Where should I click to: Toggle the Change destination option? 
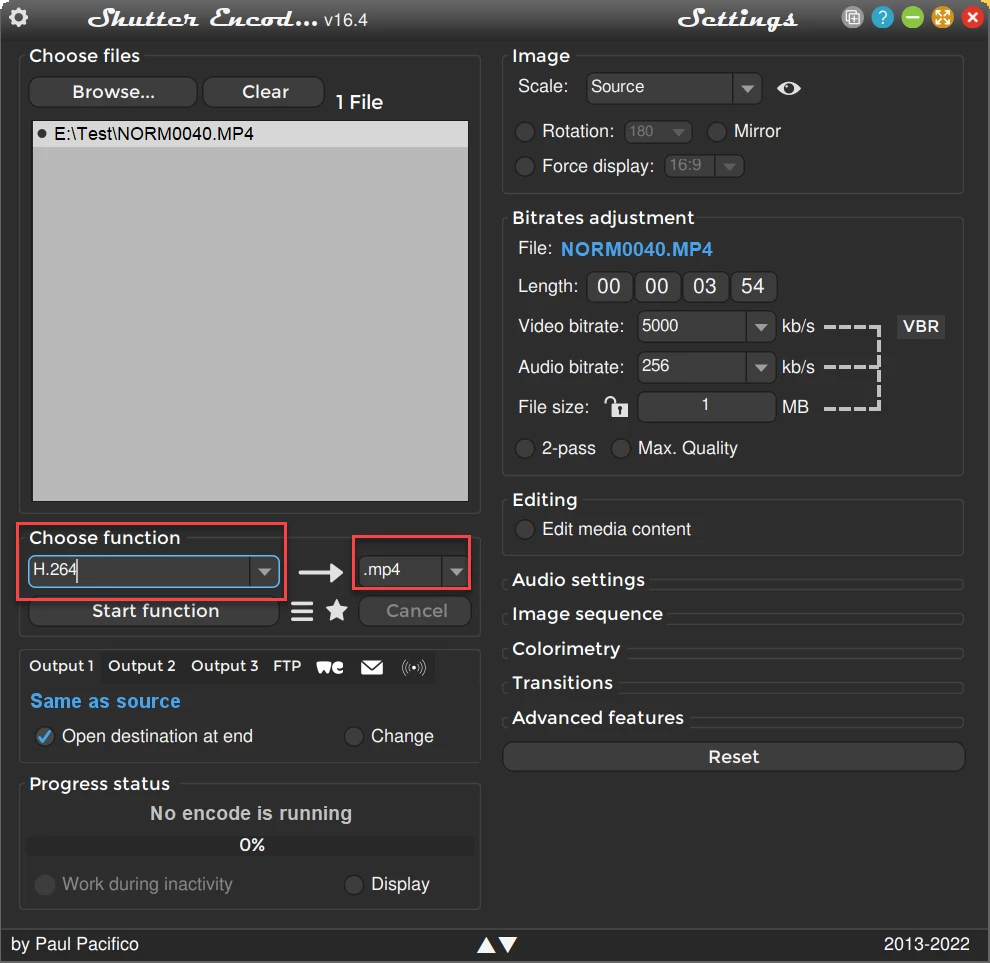click(354, 736)
